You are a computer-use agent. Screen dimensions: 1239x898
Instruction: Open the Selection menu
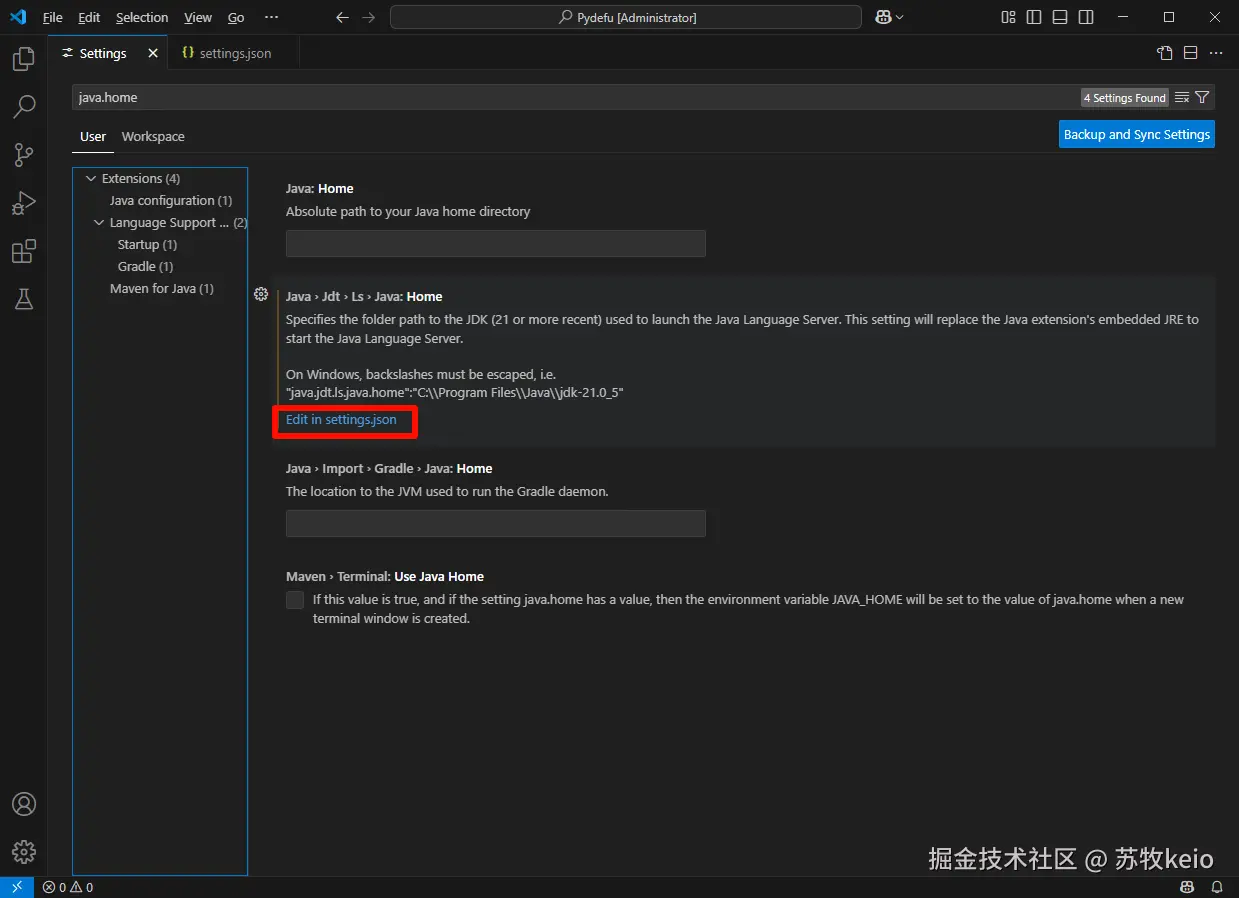(142, 17)
